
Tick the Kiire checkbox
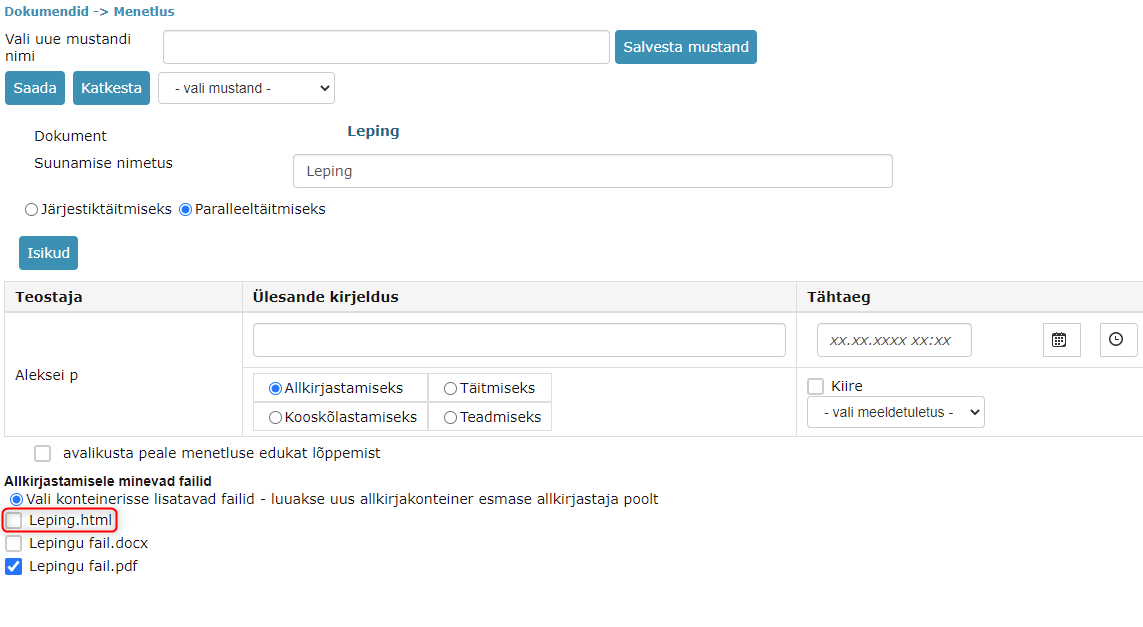click(x=816, y=386)
